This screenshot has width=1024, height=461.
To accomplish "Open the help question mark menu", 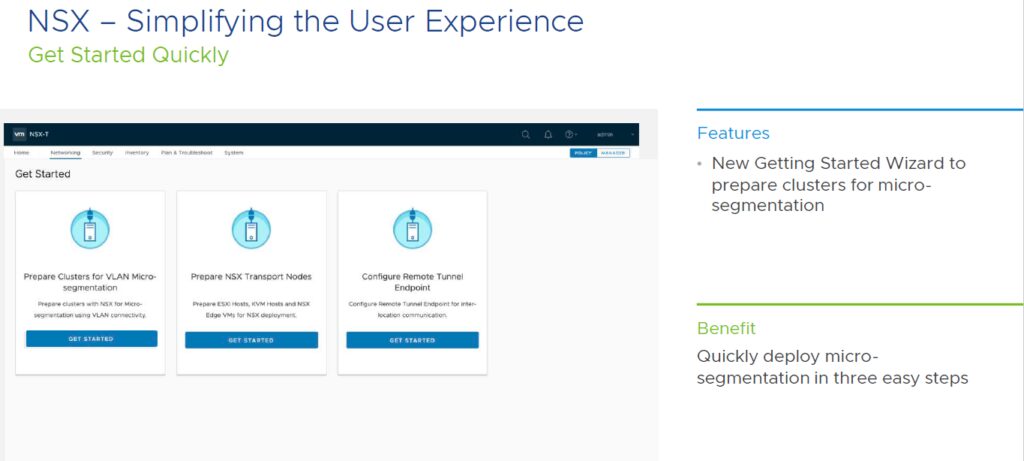I will [x=569, y=135].
